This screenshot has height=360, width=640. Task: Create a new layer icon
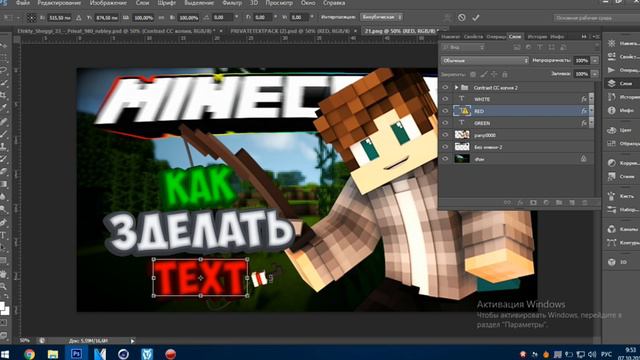[572, 202]
